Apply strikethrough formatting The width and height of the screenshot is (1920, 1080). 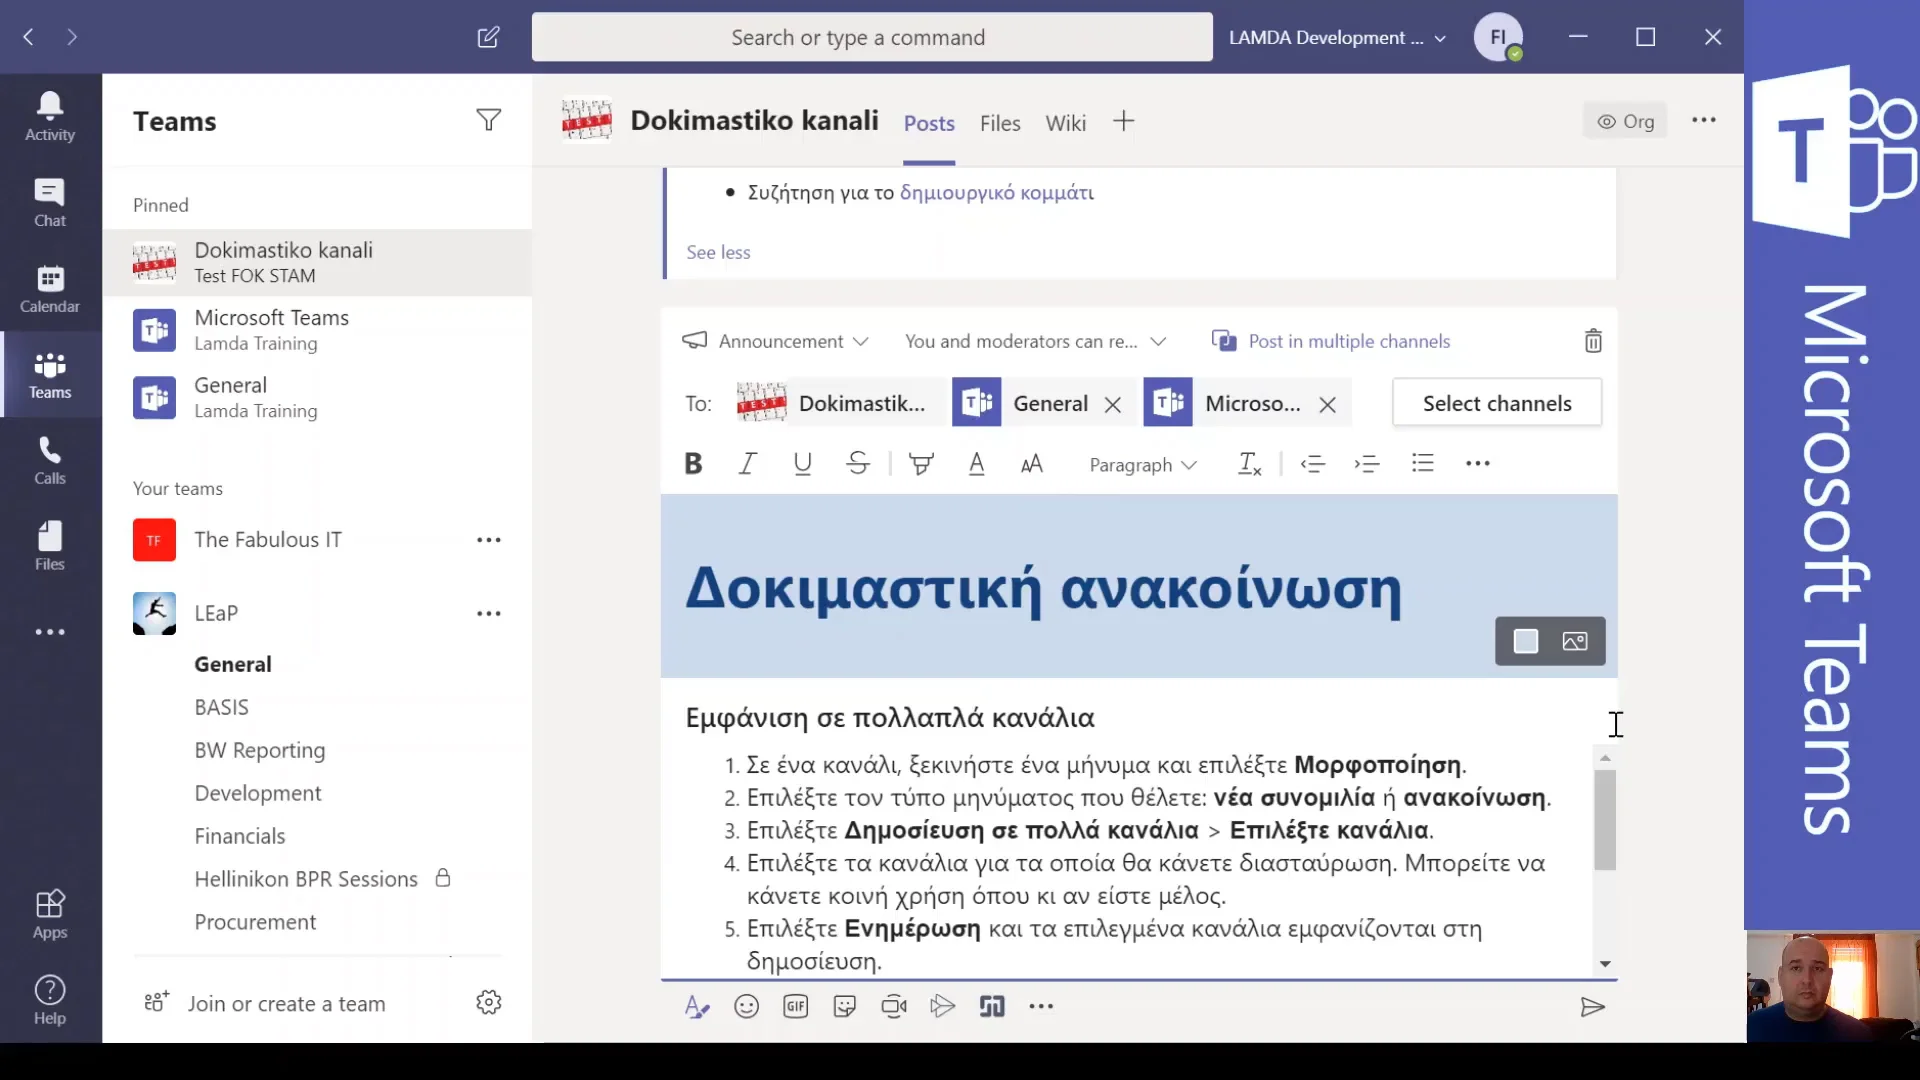[857, 464]
